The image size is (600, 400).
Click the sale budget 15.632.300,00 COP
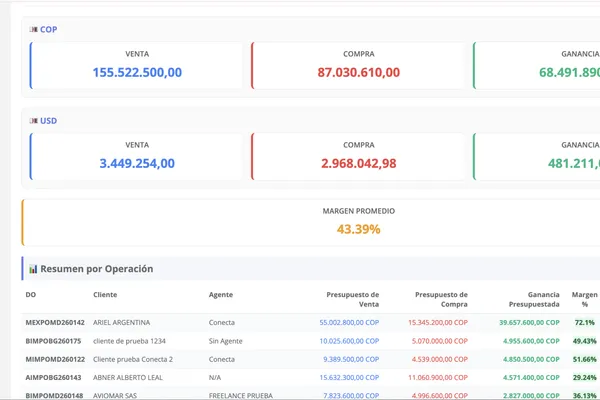pos(349,377)
